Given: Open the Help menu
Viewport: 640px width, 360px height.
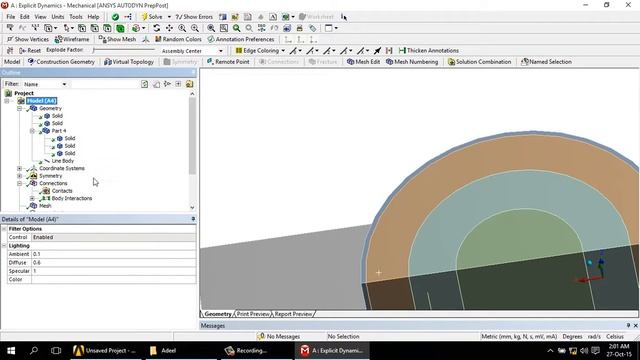Looking at the screenshot, I should (93, 17).
